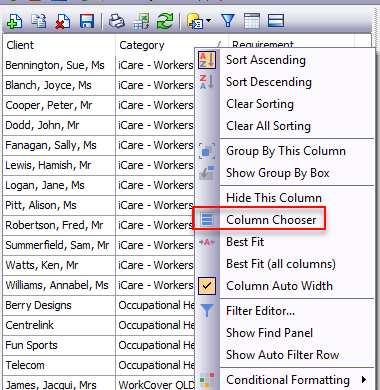Select Best Fit menu entry
380x390 pixels.
point(245,242)
